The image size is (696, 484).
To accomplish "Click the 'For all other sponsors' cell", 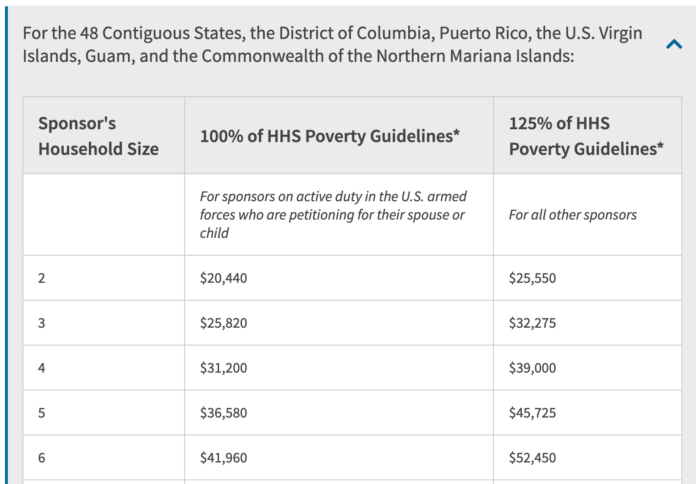I will pos(573,215).
